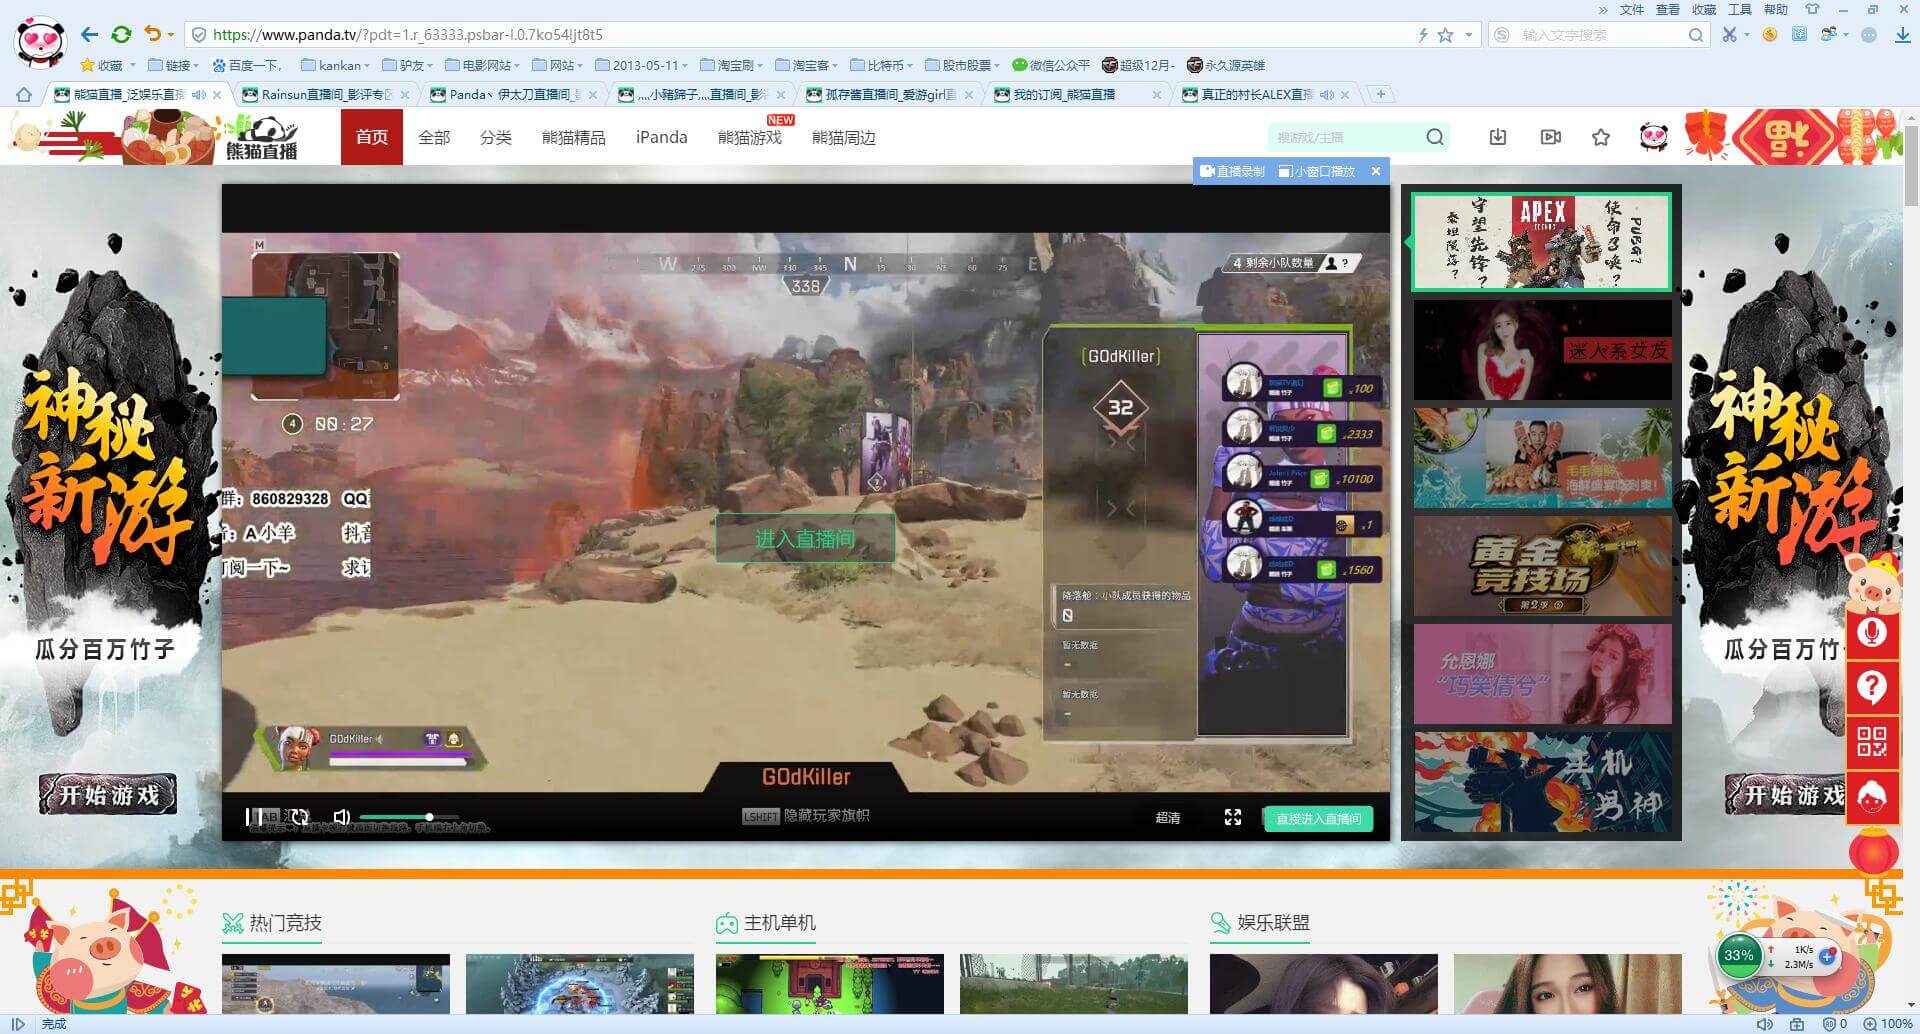Enter fullscreen mode in video player
Screen dimensions: 1920x1034
pos(1233,817)
